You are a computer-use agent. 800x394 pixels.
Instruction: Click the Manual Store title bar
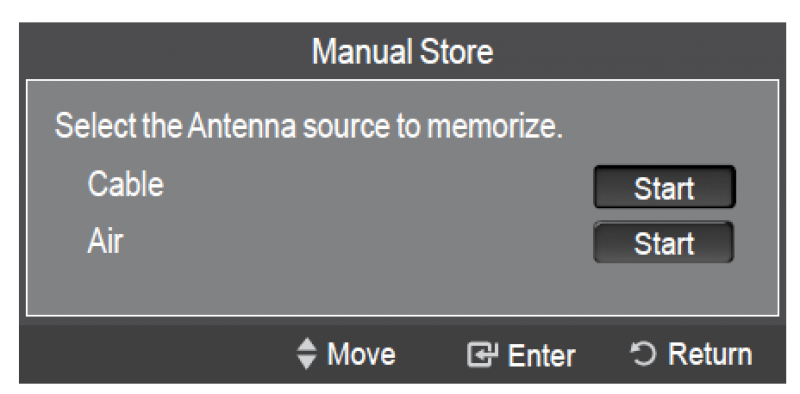(402, 51)
